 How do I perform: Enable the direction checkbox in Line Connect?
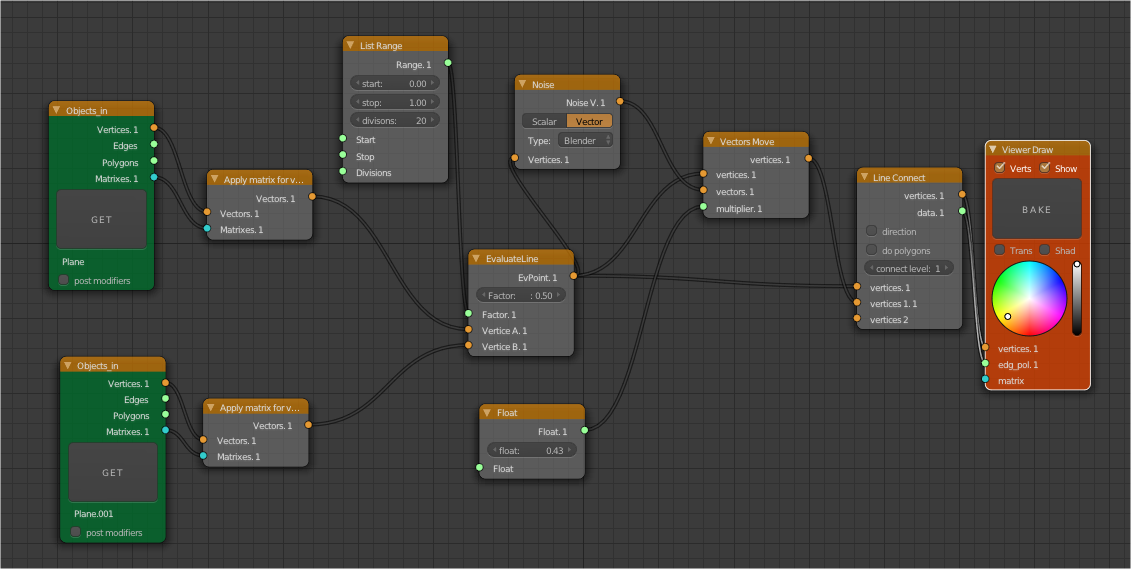pos(871,231)
